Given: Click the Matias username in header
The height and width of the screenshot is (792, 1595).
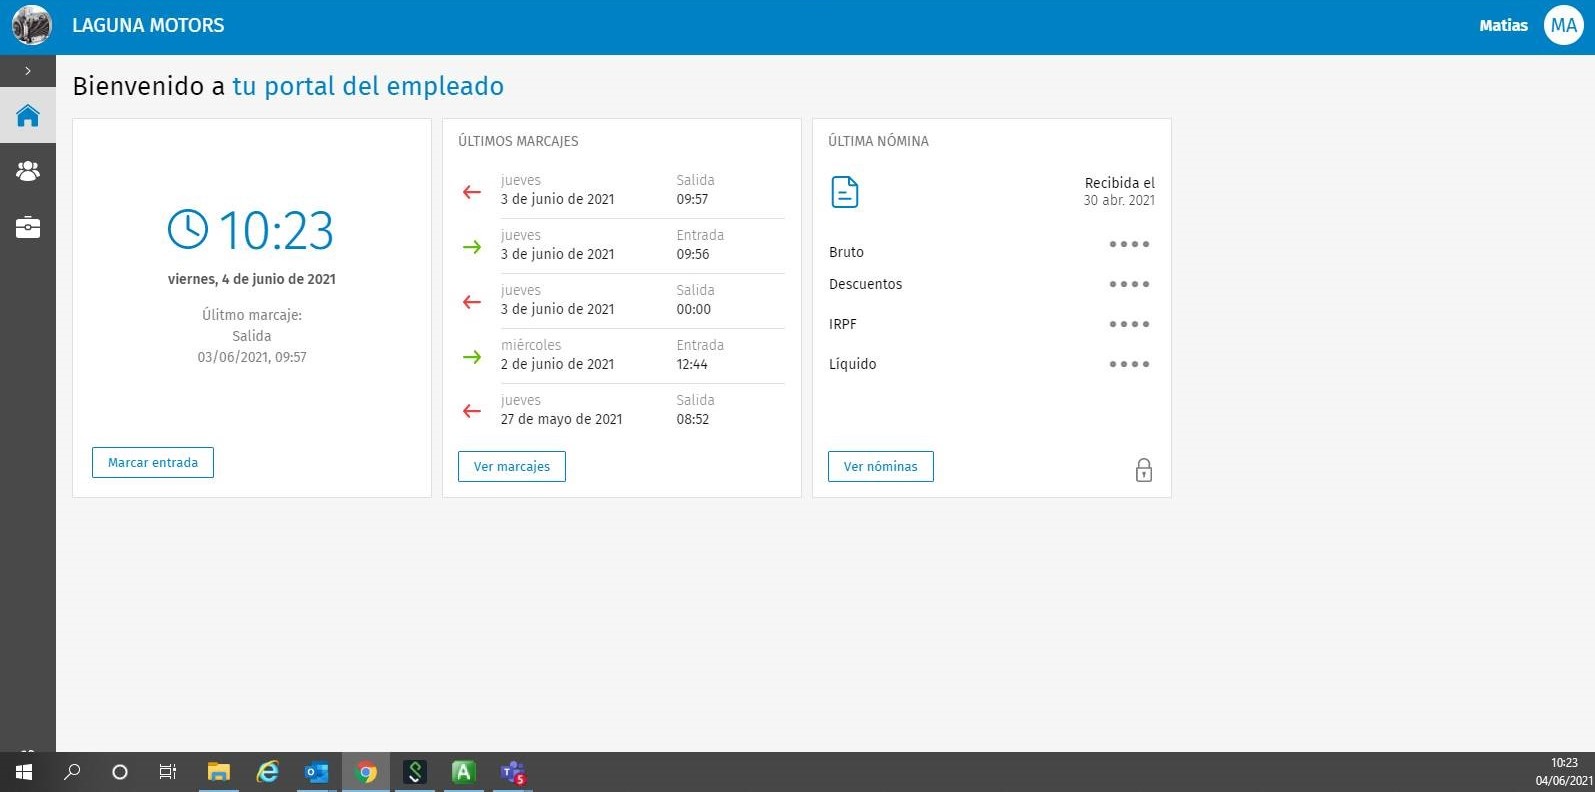Looking at the screenshot, I should tap(1503, 26).
